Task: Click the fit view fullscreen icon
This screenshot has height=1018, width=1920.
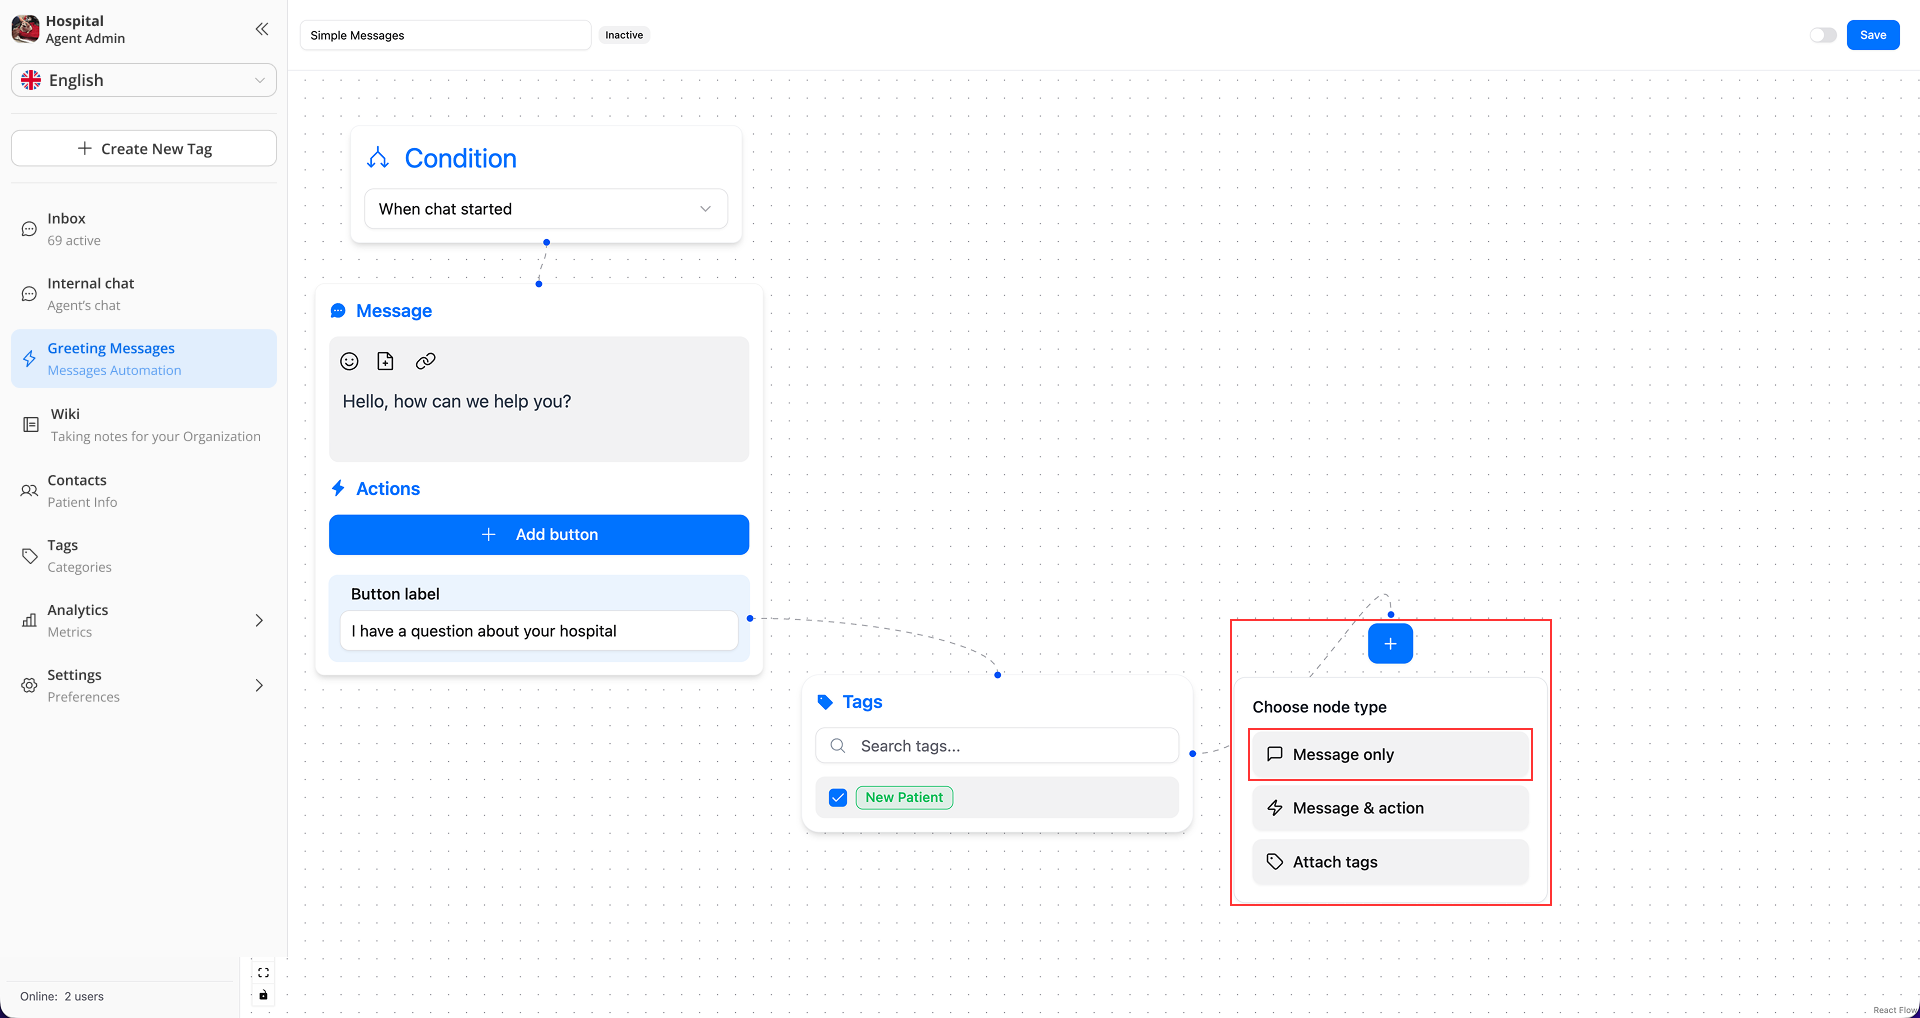Action: click(x=263, y=973)
